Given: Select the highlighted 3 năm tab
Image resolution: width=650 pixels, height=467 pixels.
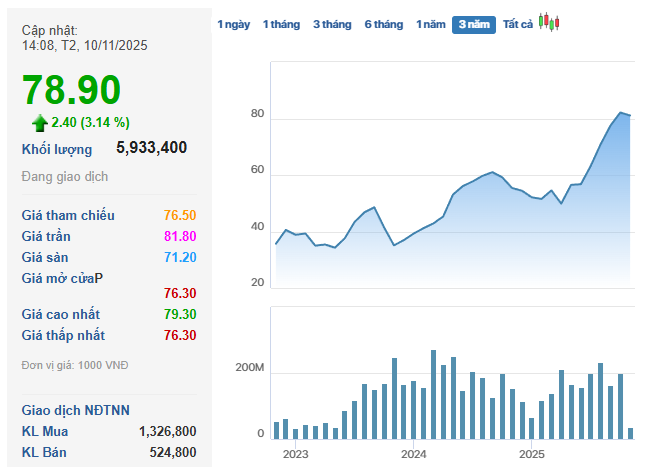Looking at the screenshot, I should pyautogui.click(x=473, y=24).
